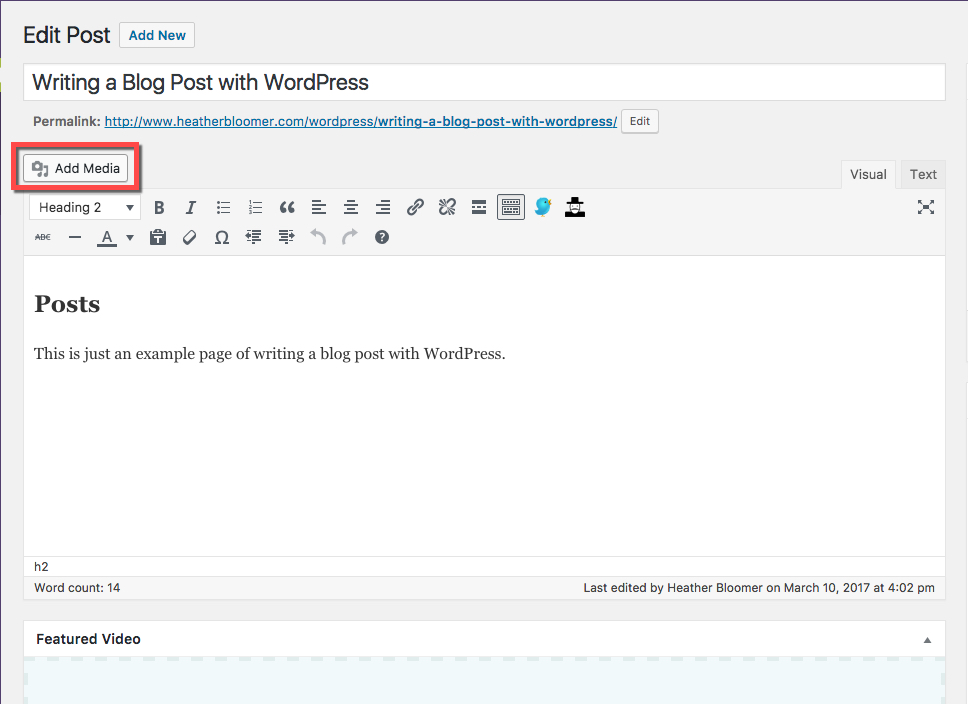
Task: Open the heatherbloomer.com permalink URL
Action: tap(361, 122)
